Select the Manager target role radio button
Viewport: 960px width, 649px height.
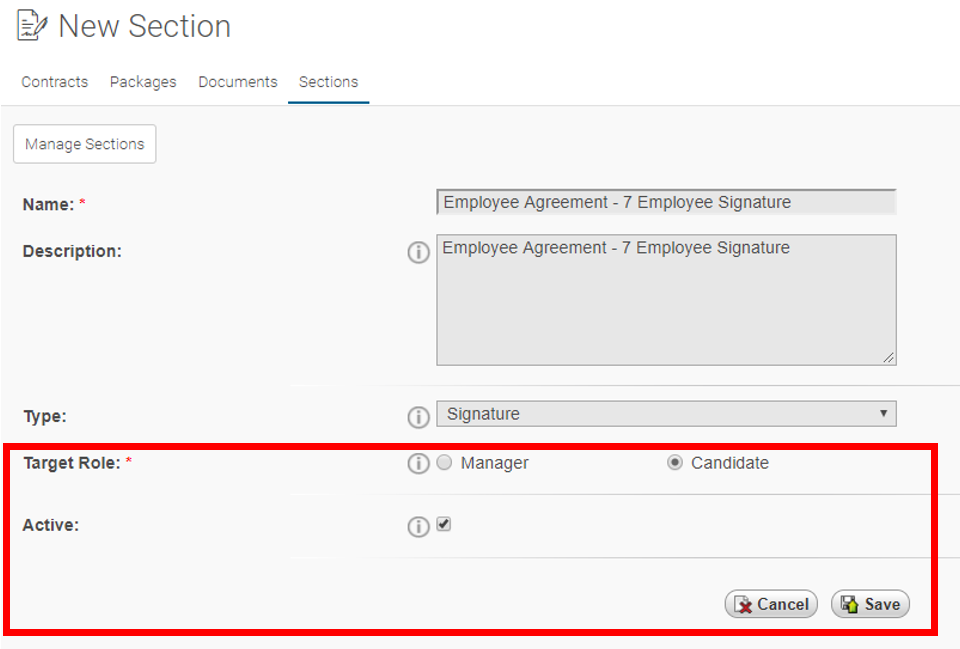(444, 462)
